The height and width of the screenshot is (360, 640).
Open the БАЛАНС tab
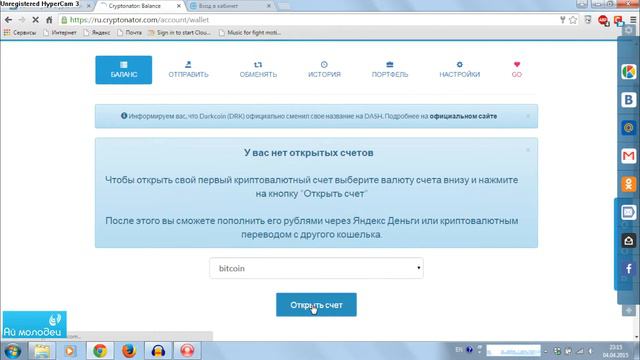124,70
